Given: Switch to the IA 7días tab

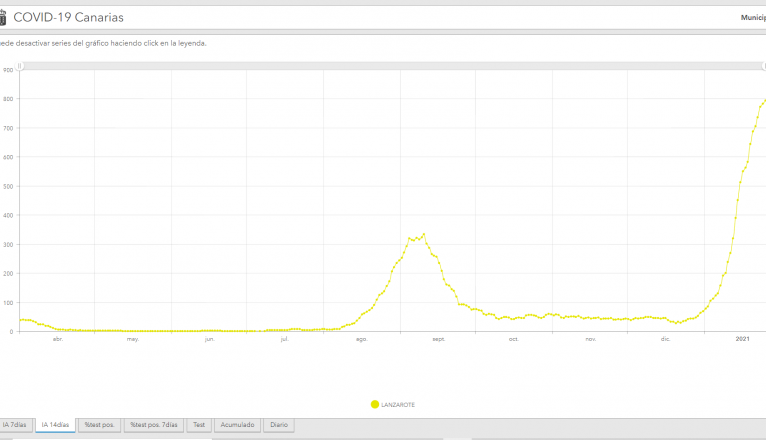Looking at the screenshot, I should [15, 425].
